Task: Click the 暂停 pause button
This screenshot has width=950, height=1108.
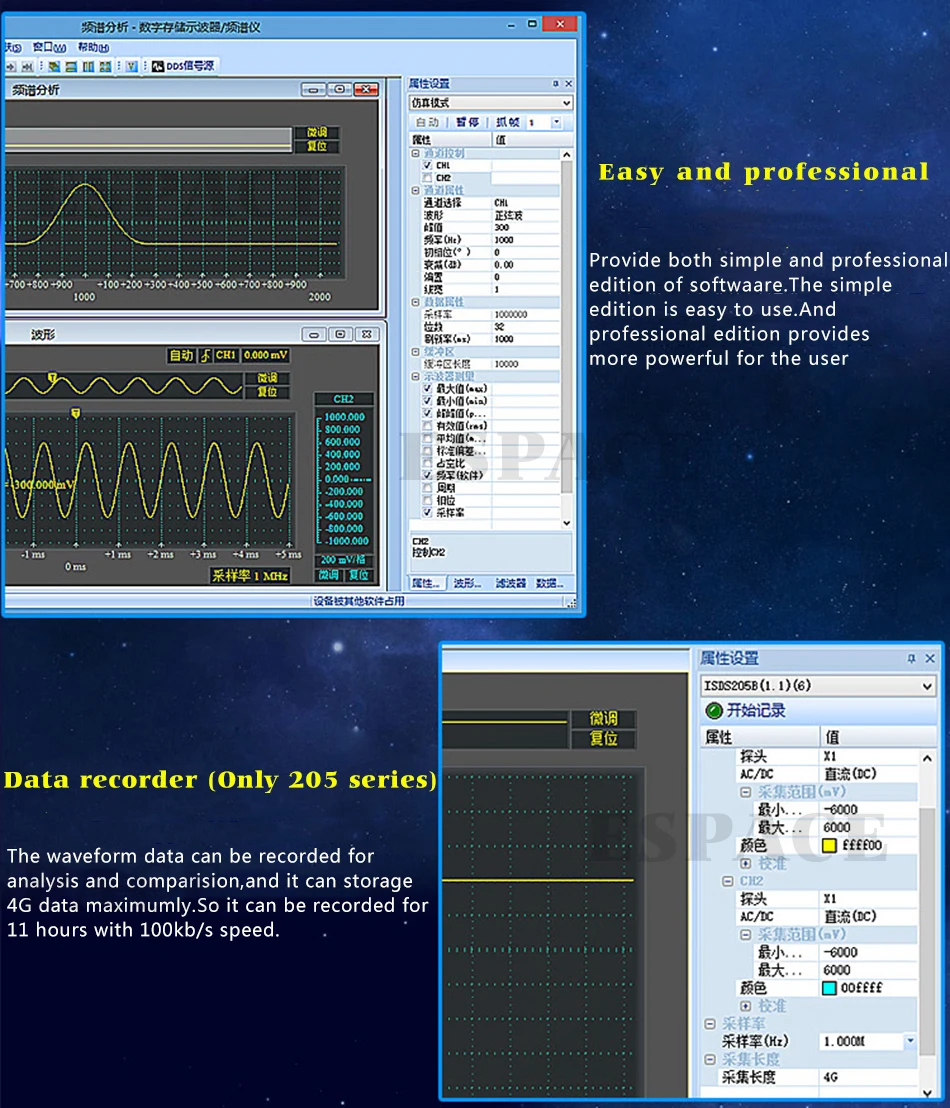Action: coord(467,122)
